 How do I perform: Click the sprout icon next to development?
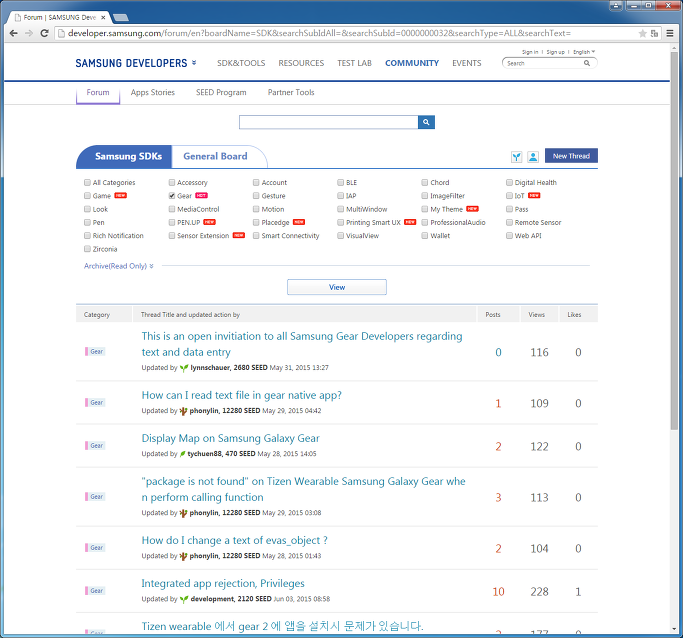coord(184,599)
